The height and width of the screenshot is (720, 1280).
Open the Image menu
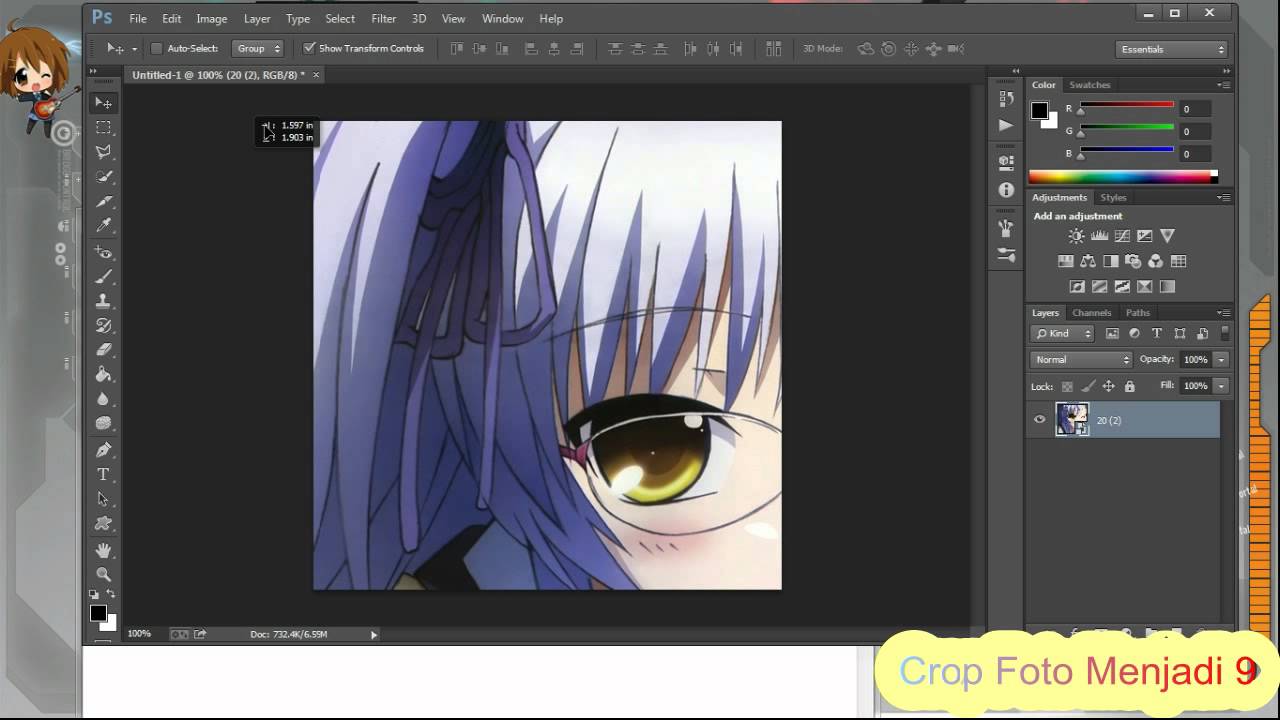click(212, 18)
